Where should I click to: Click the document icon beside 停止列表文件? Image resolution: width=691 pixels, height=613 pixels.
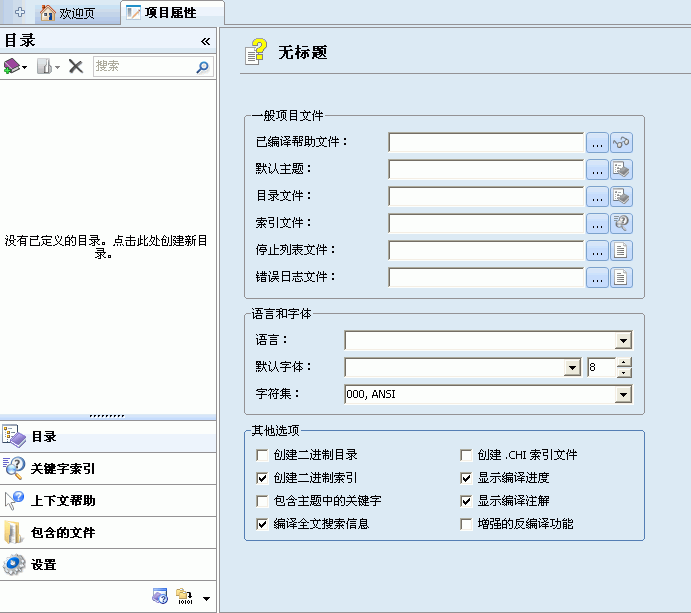pyautogui.click(x=621, y=251)
